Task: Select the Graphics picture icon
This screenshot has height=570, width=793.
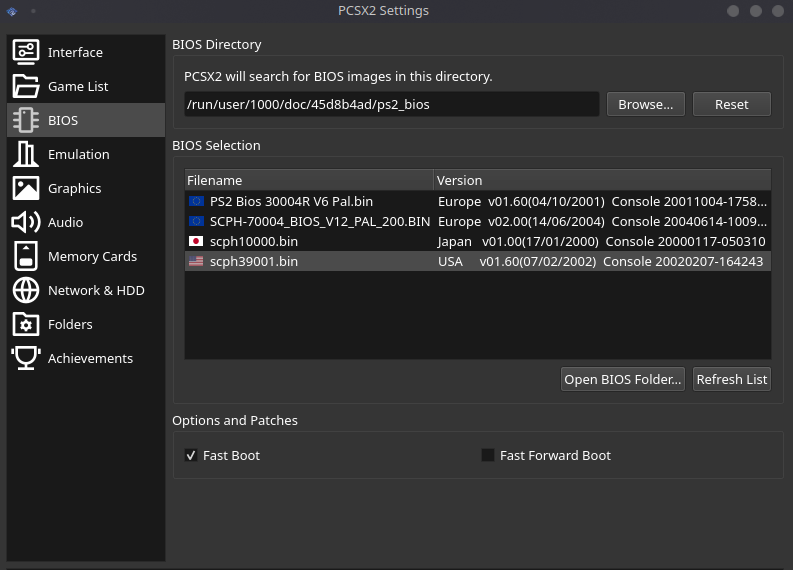Action: pos(26,188)
